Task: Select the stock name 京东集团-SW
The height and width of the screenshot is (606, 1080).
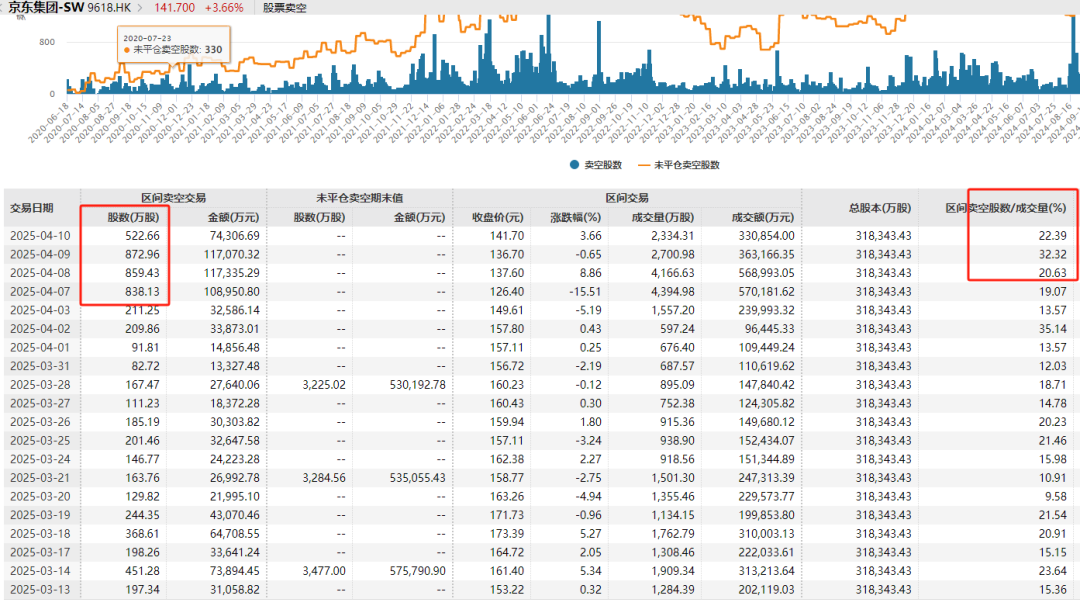Action: click(45, 8)
